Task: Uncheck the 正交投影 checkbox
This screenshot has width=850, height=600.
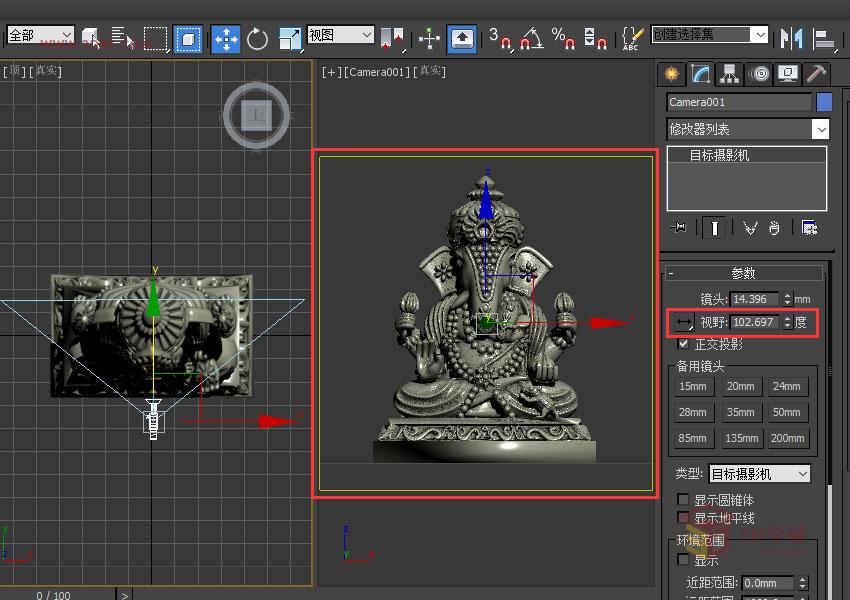Action: [x=684, y=343]
